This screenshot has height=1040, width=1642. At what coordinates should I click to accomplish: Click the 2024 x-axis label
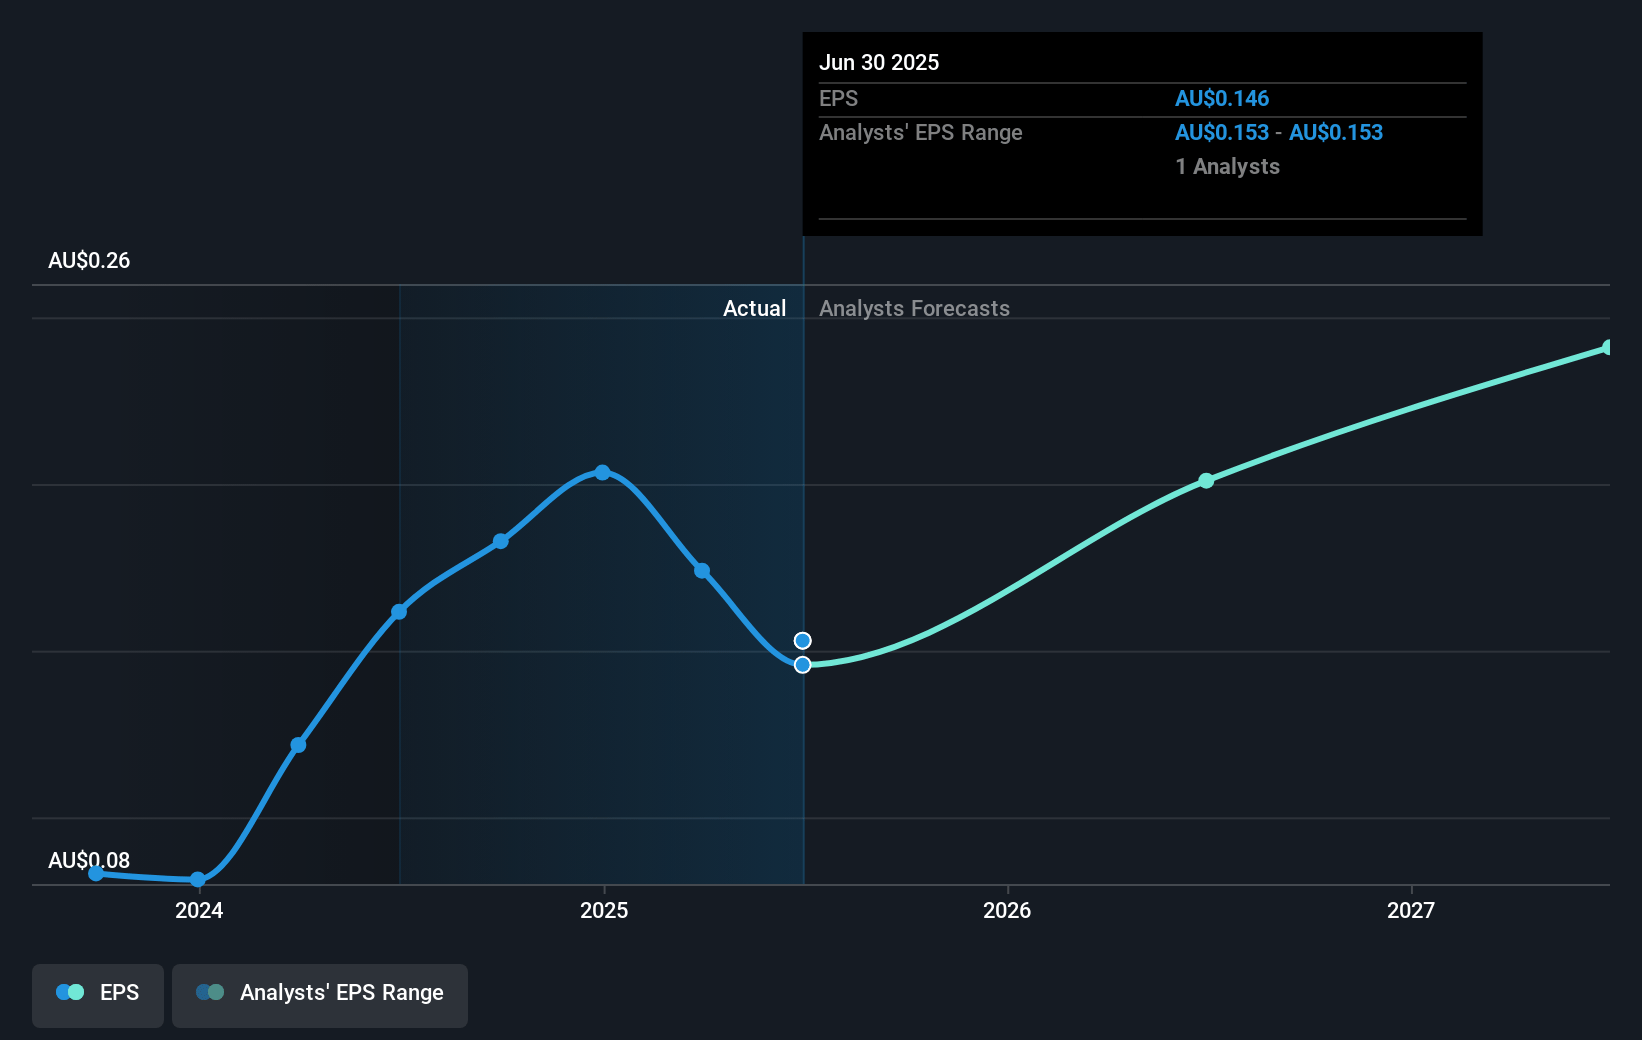(x=199, y=910)
